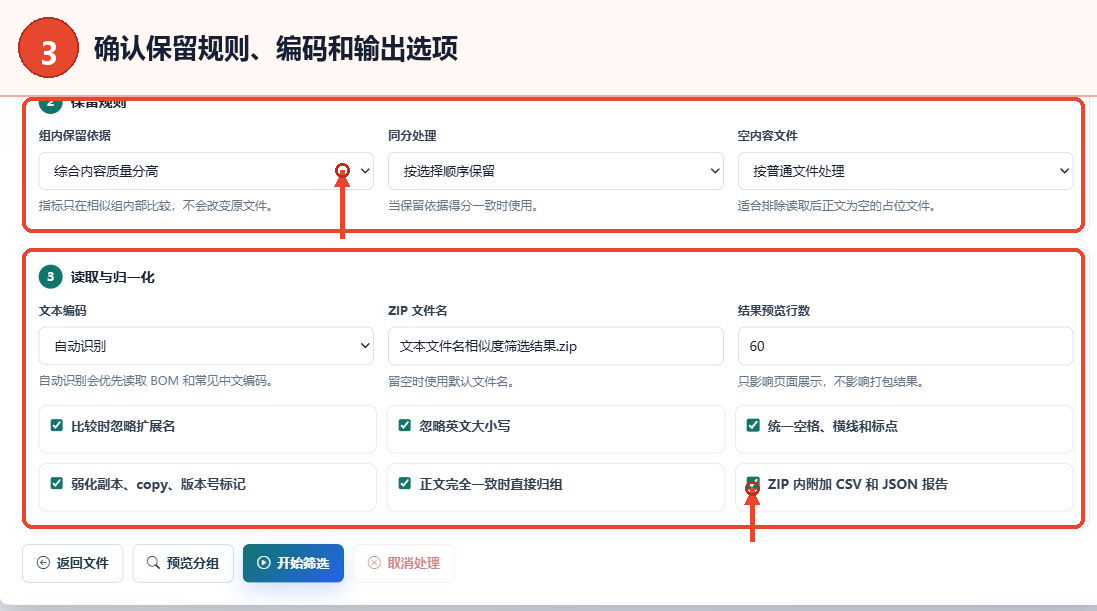Screen dimensions: 1097x611
Task: Toggle 正文完全一致时直接归组 checkbox
Action: click(x=404, y=484)
